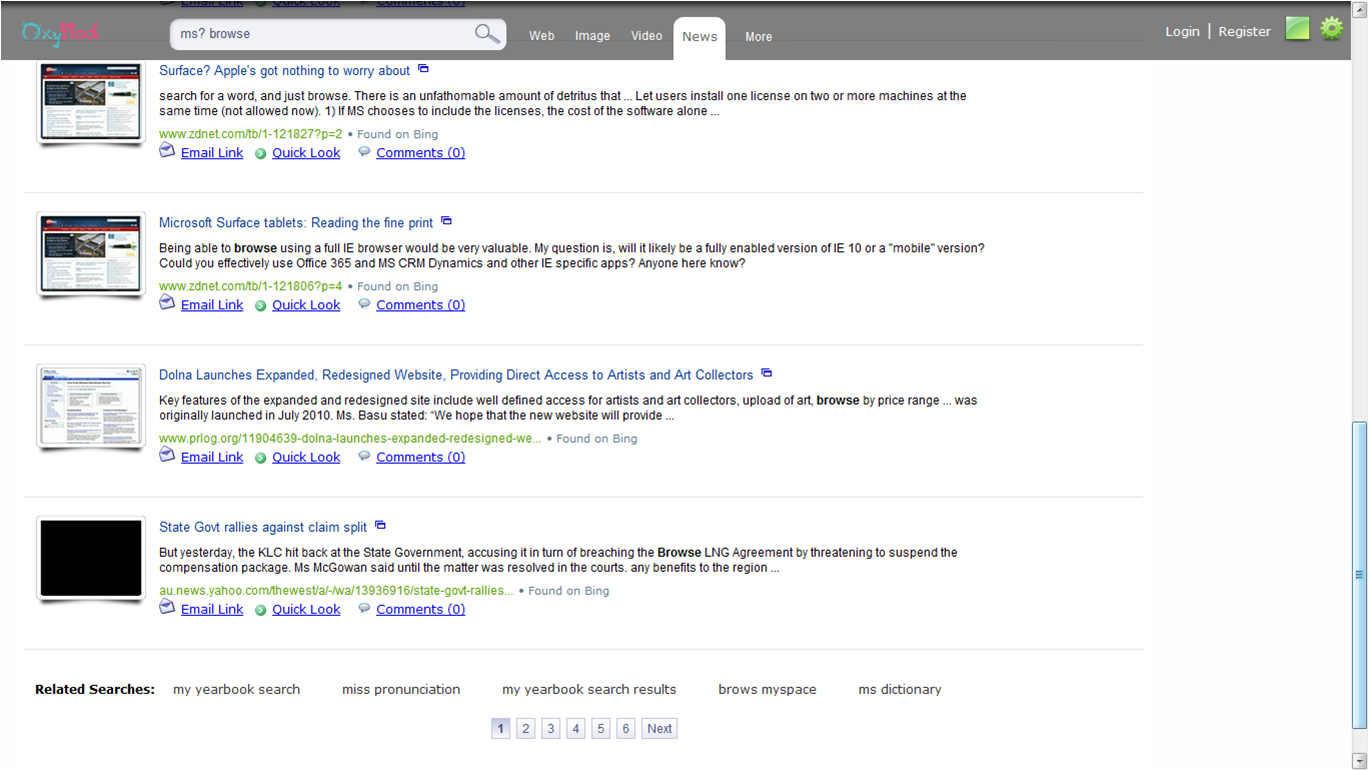
Task: Open the green square theme icon
Action: click(1297, 29)
